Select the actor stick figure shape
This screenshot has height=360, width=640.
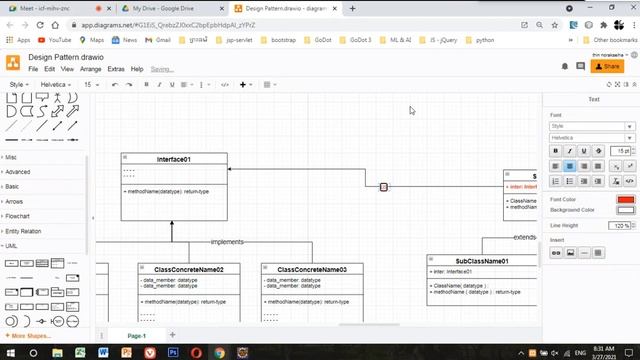click(x=57, y=97)
